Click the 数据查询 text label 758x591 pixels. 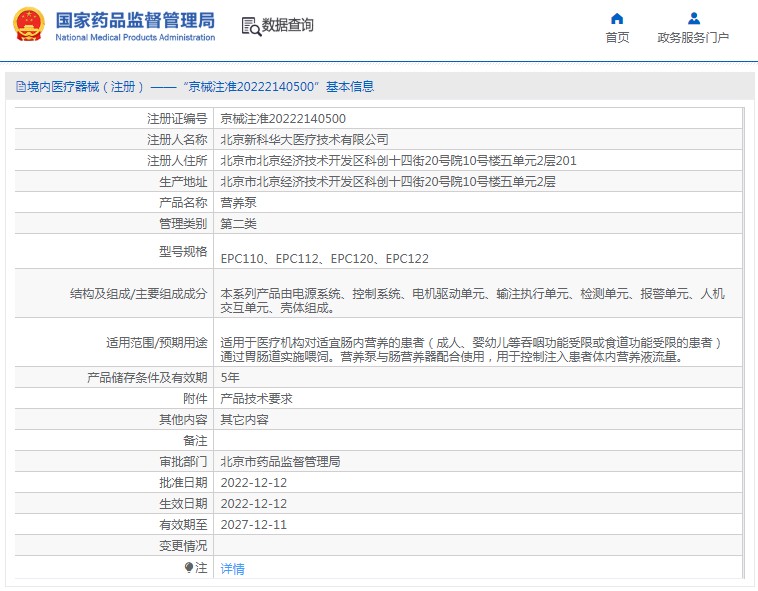pyautogui.click(x=288, y=25)
